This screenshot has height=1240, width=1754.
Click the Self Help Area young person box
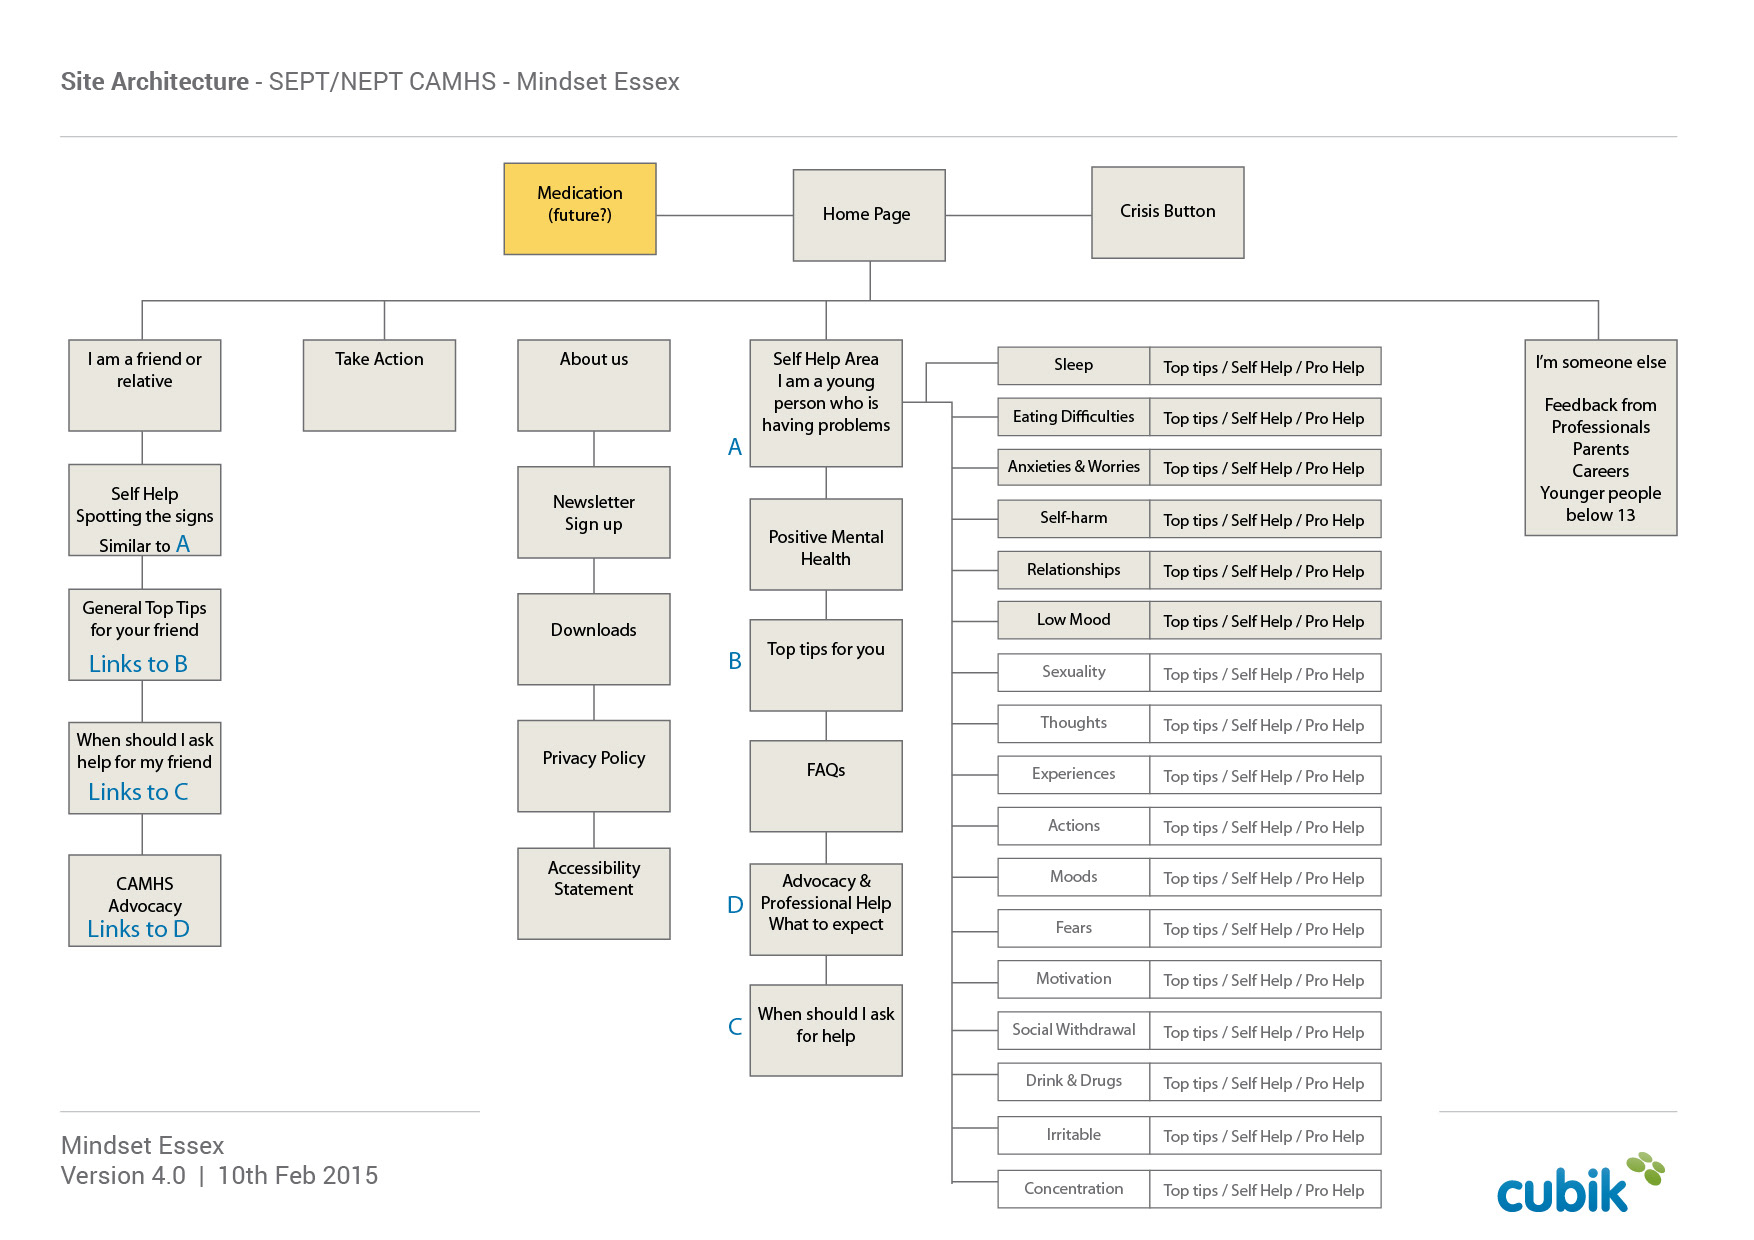pyautogui.click(x=826, y=403)
